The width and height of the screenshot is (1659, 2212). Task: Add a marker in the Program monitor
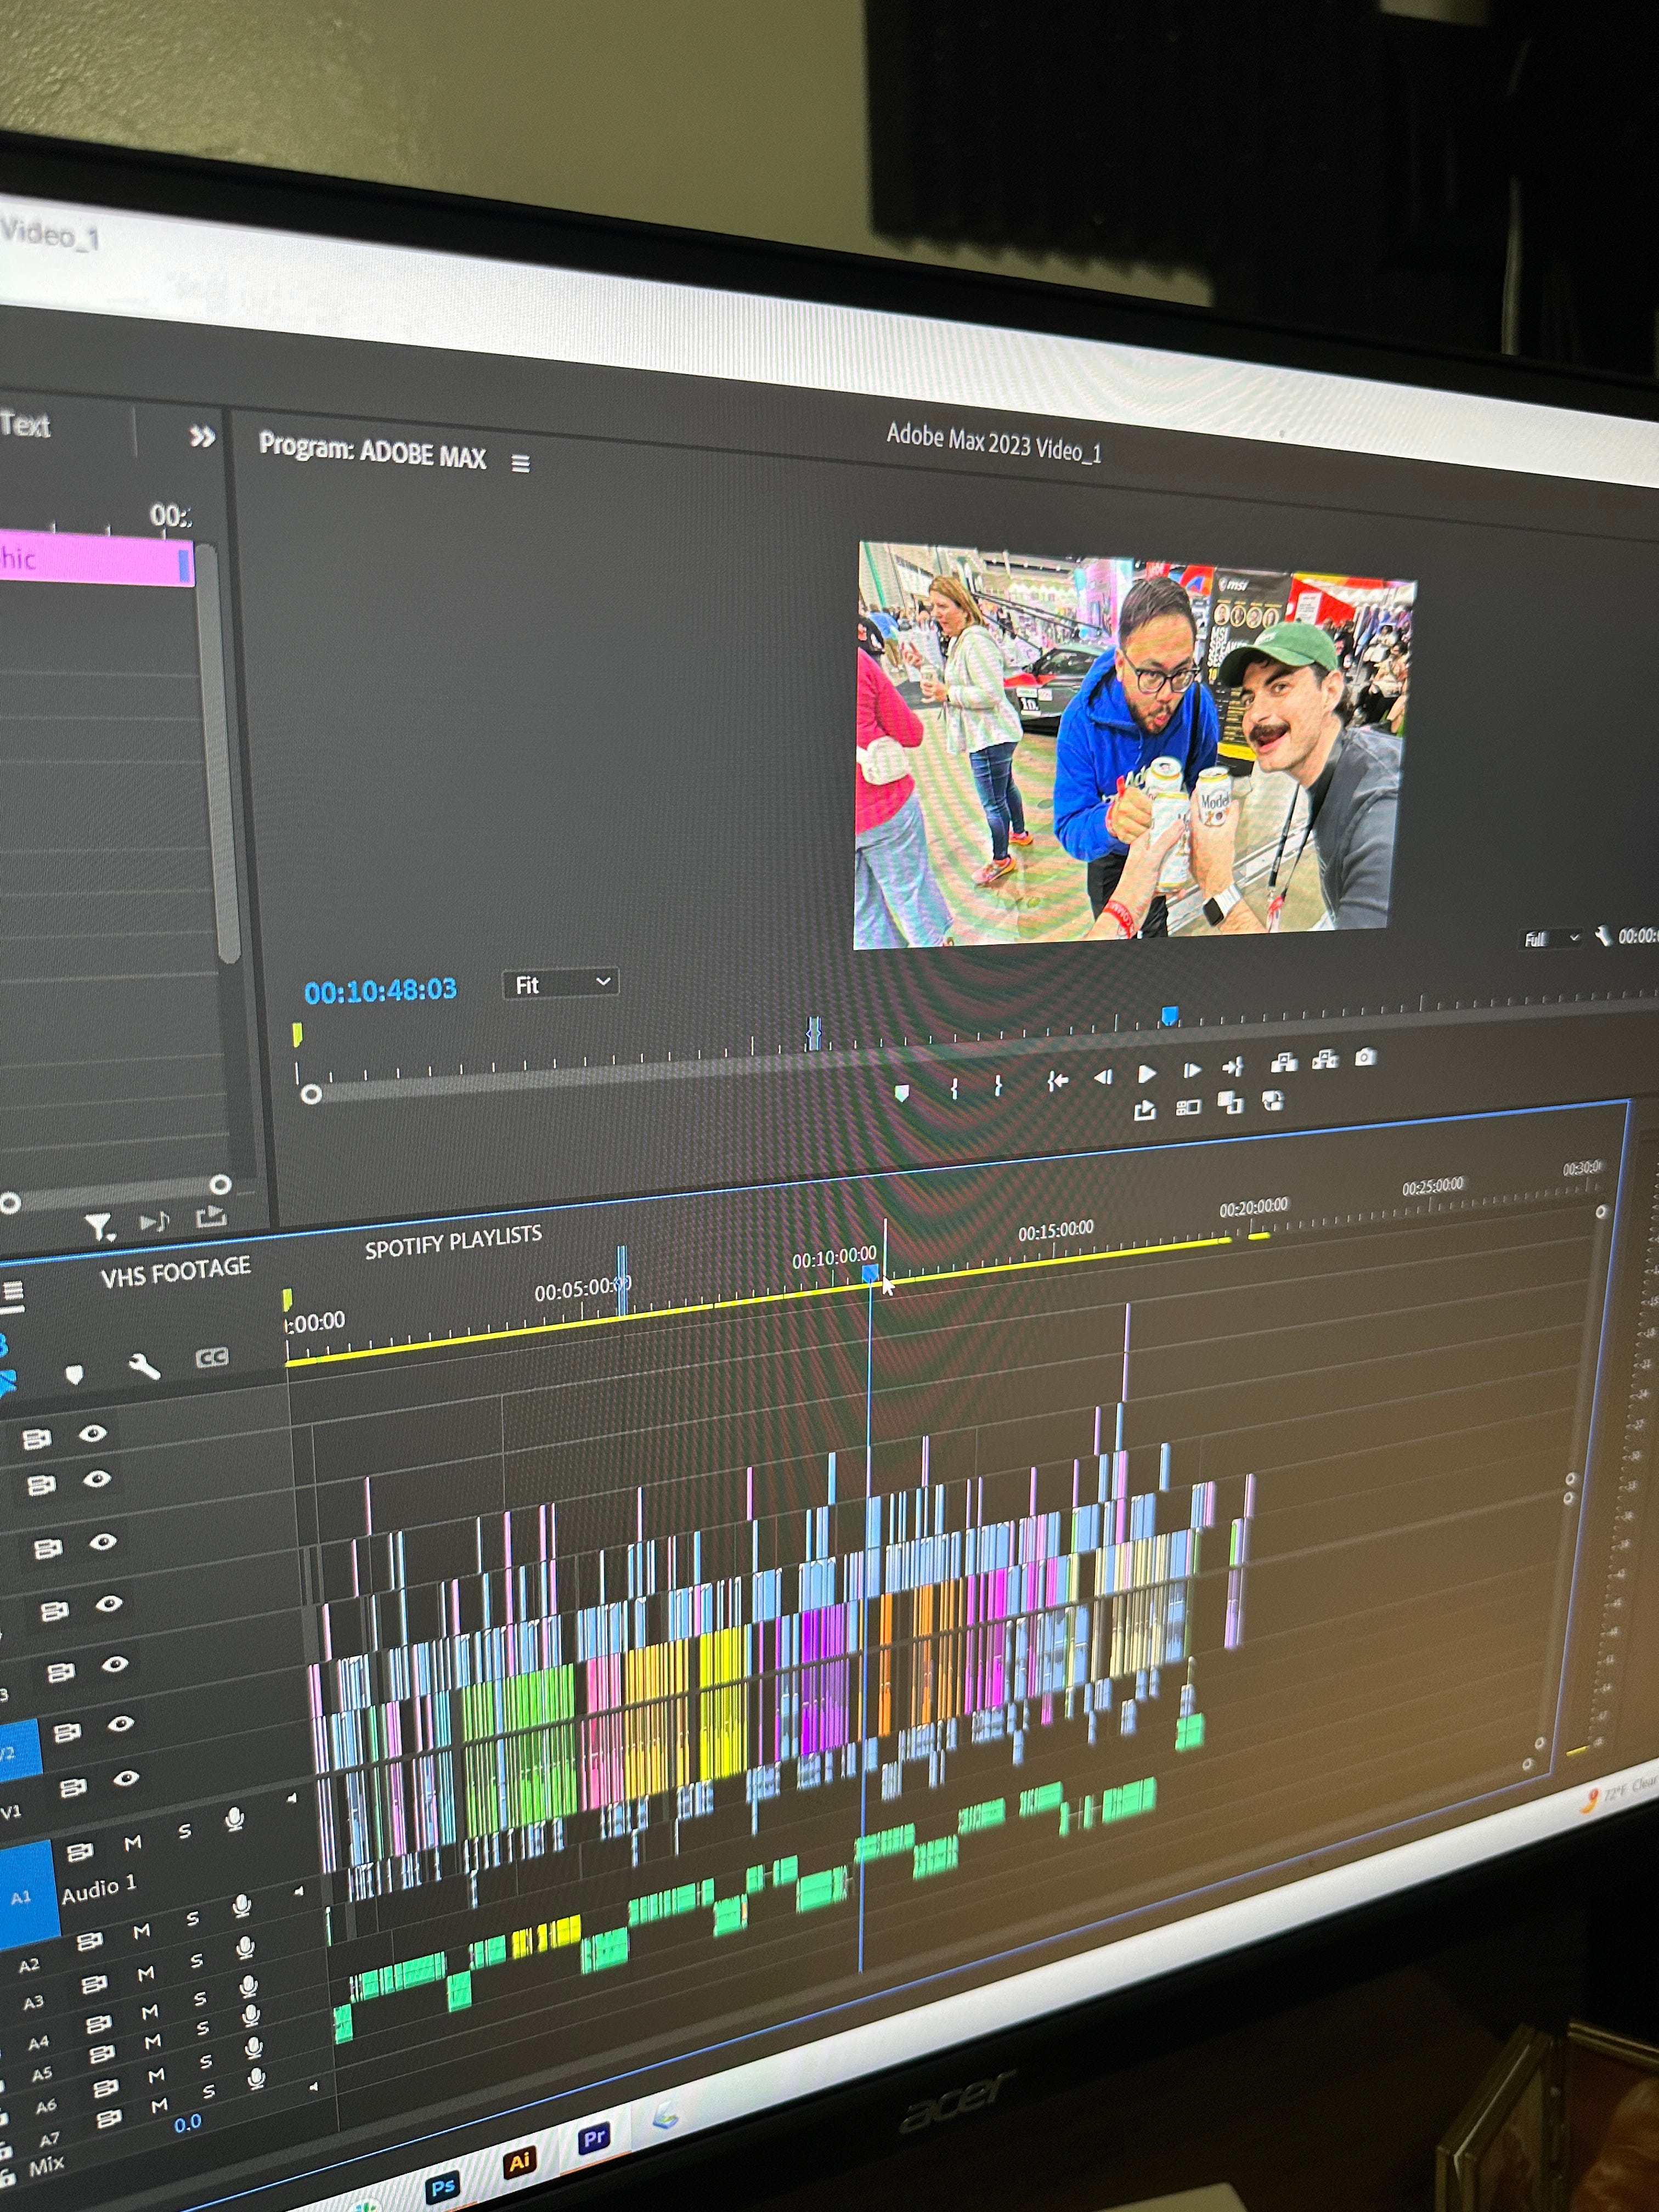click(x=902, y=1093)
